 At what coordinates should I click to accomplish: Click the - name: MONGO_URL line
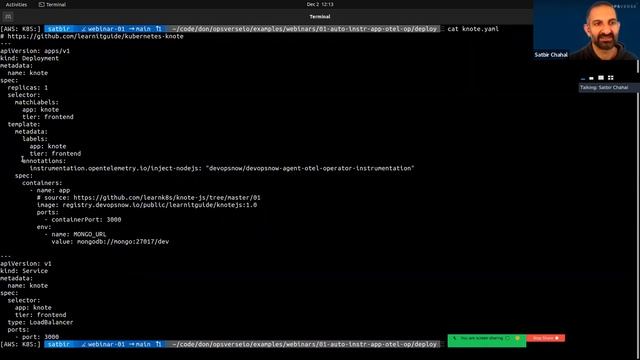pos(75,234)
